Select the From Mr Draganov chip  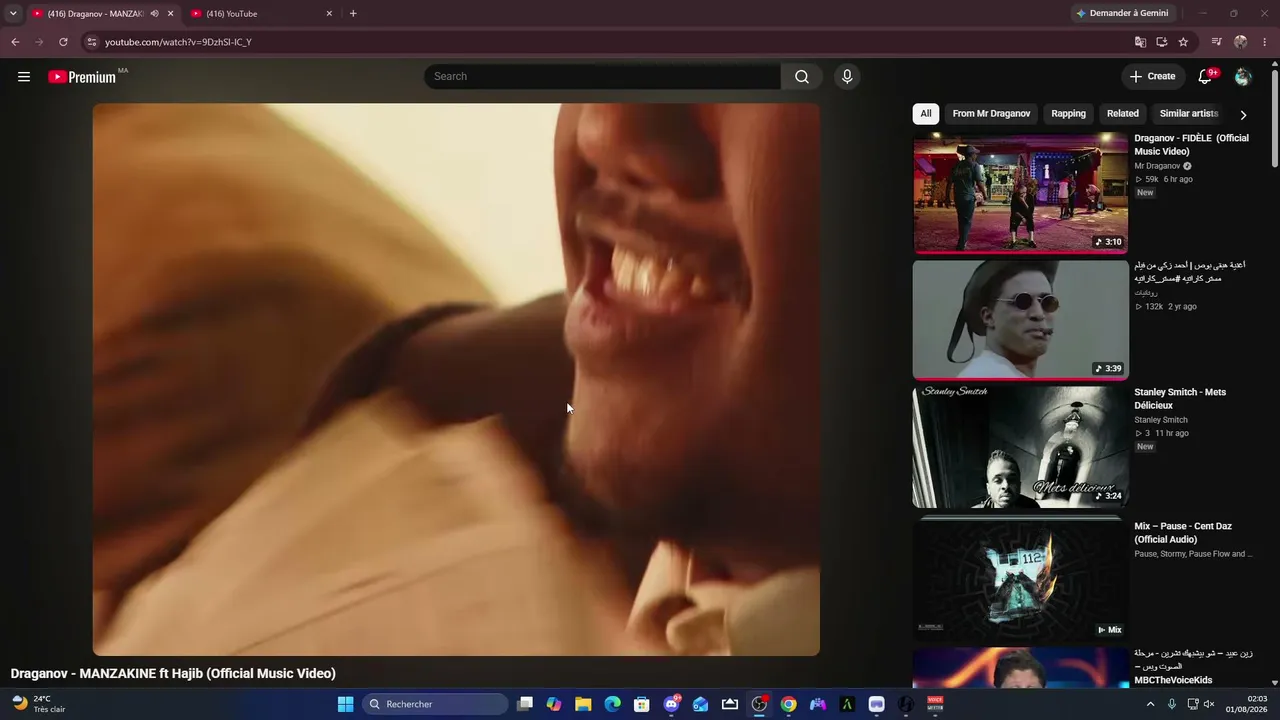click(x=991, y=114)
